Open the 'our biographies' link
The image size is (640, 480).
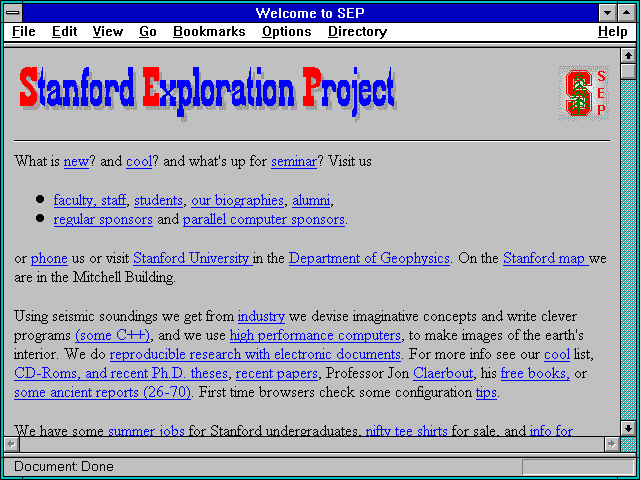coord(238,200)
